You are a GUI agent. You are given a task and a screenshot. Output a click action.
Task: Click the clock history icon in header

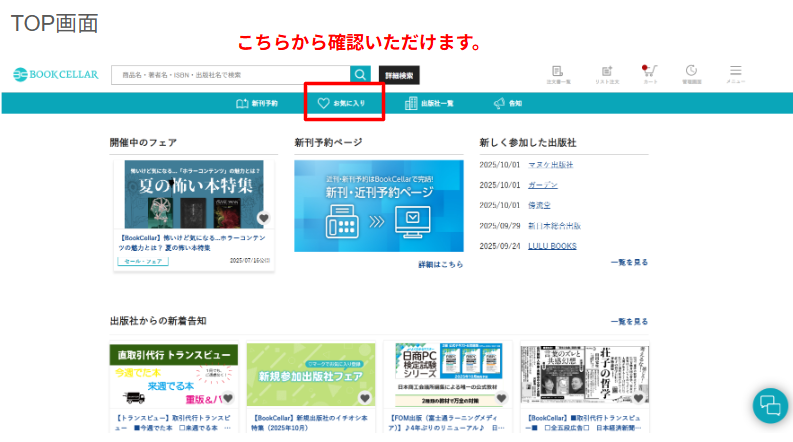(x=691, y=74)
